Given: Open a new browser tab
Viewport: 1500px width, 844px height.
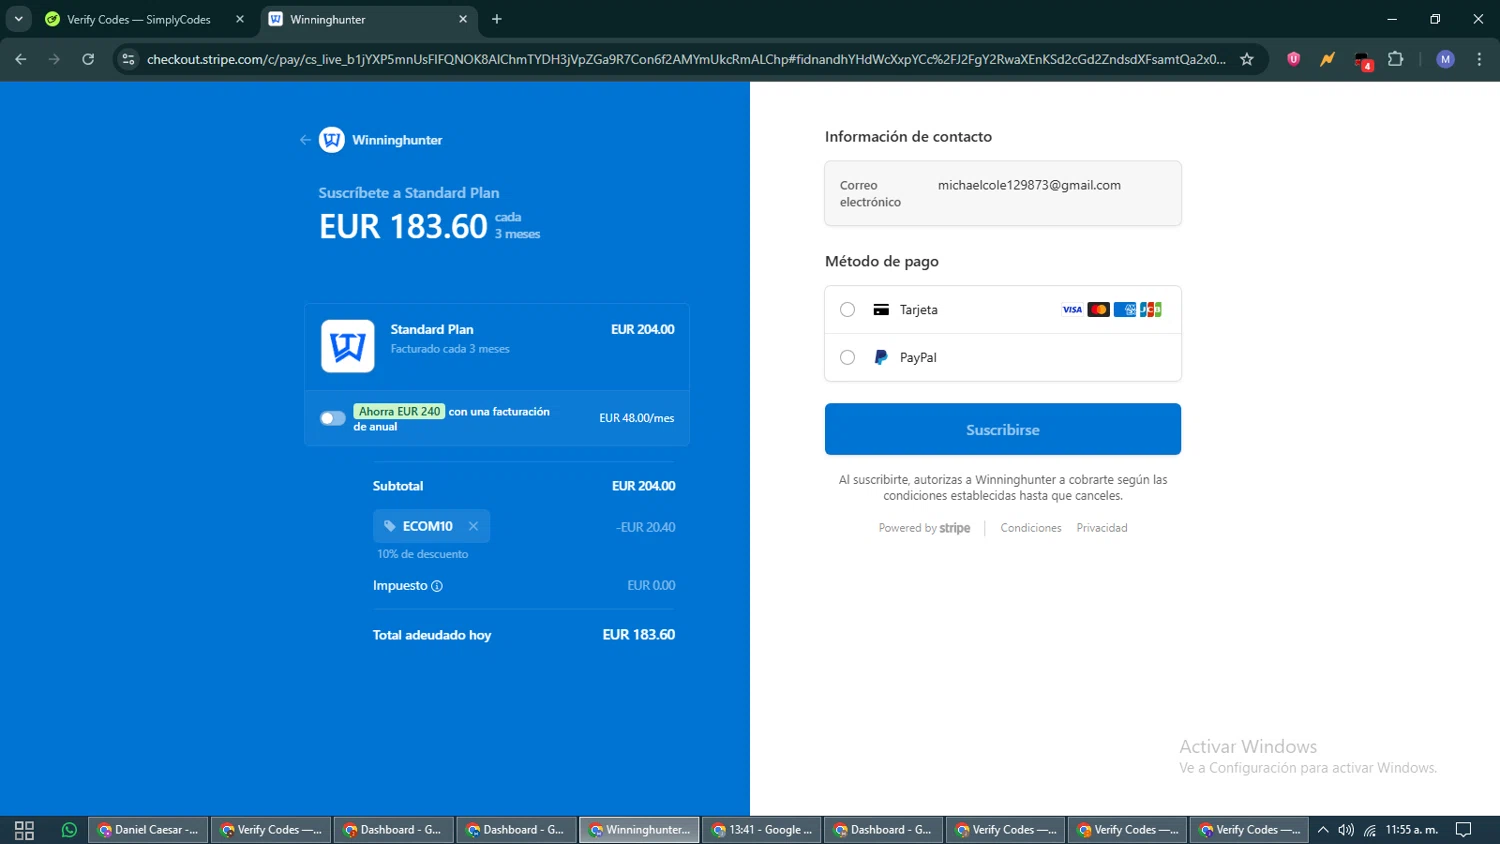Looking at the screenshot, I should point(497,19).
